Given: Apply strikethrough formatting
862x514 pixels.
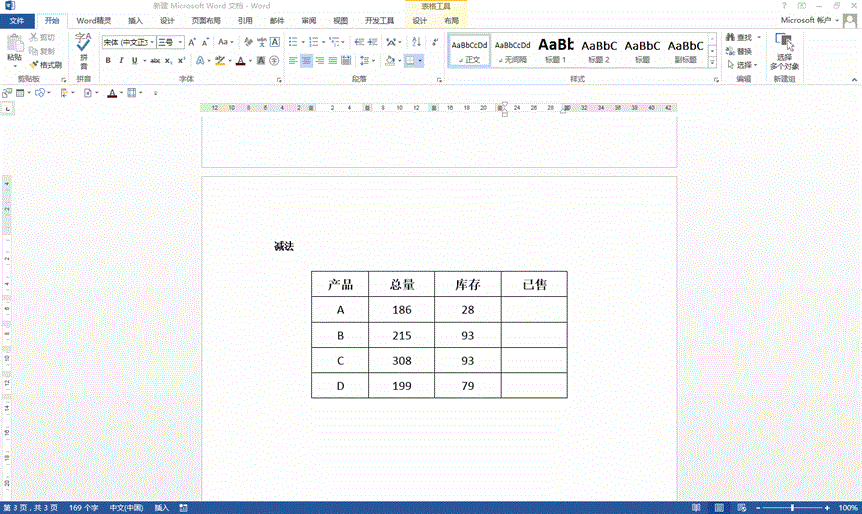Looking at the screenshot, I should point(154,61).
